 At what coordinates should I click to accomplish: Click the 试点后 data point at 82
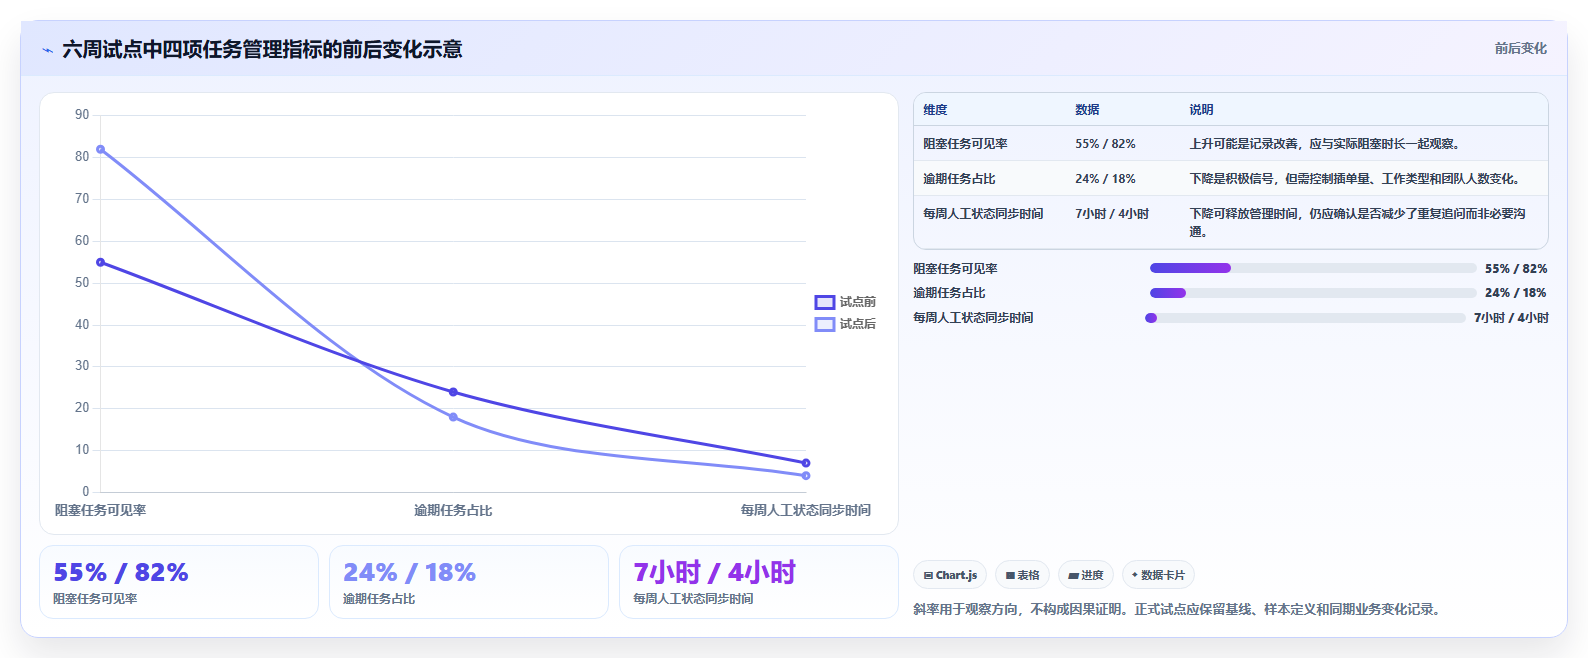[x=100, y=150]
